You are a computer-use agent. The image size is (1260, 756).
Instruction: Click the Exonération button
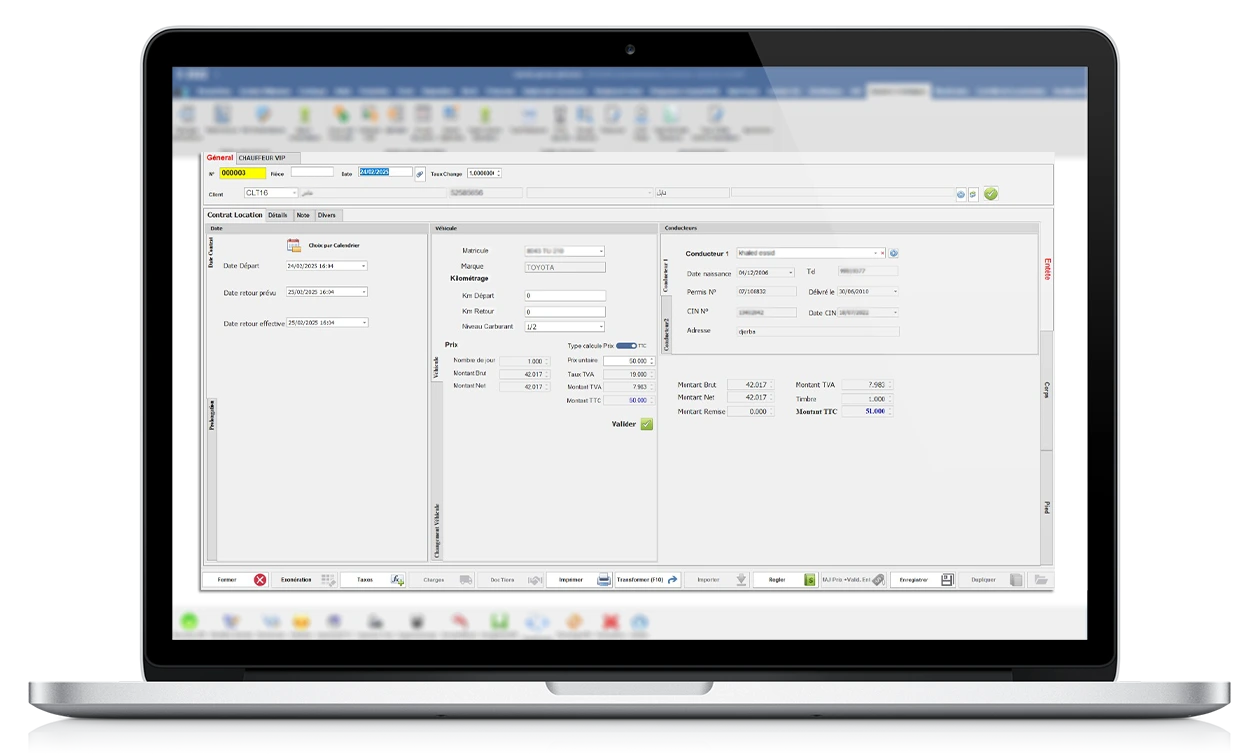(x=304, y=579)
